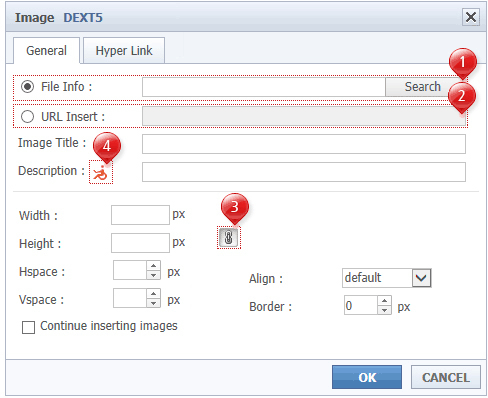
Task: Switch to the Hyper Link tab
Action: [x=124, y=51]
